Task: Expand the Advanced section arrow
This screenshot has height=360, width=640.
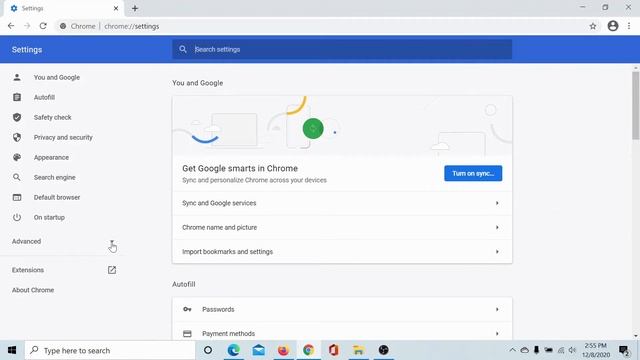Action: (112, 242)
